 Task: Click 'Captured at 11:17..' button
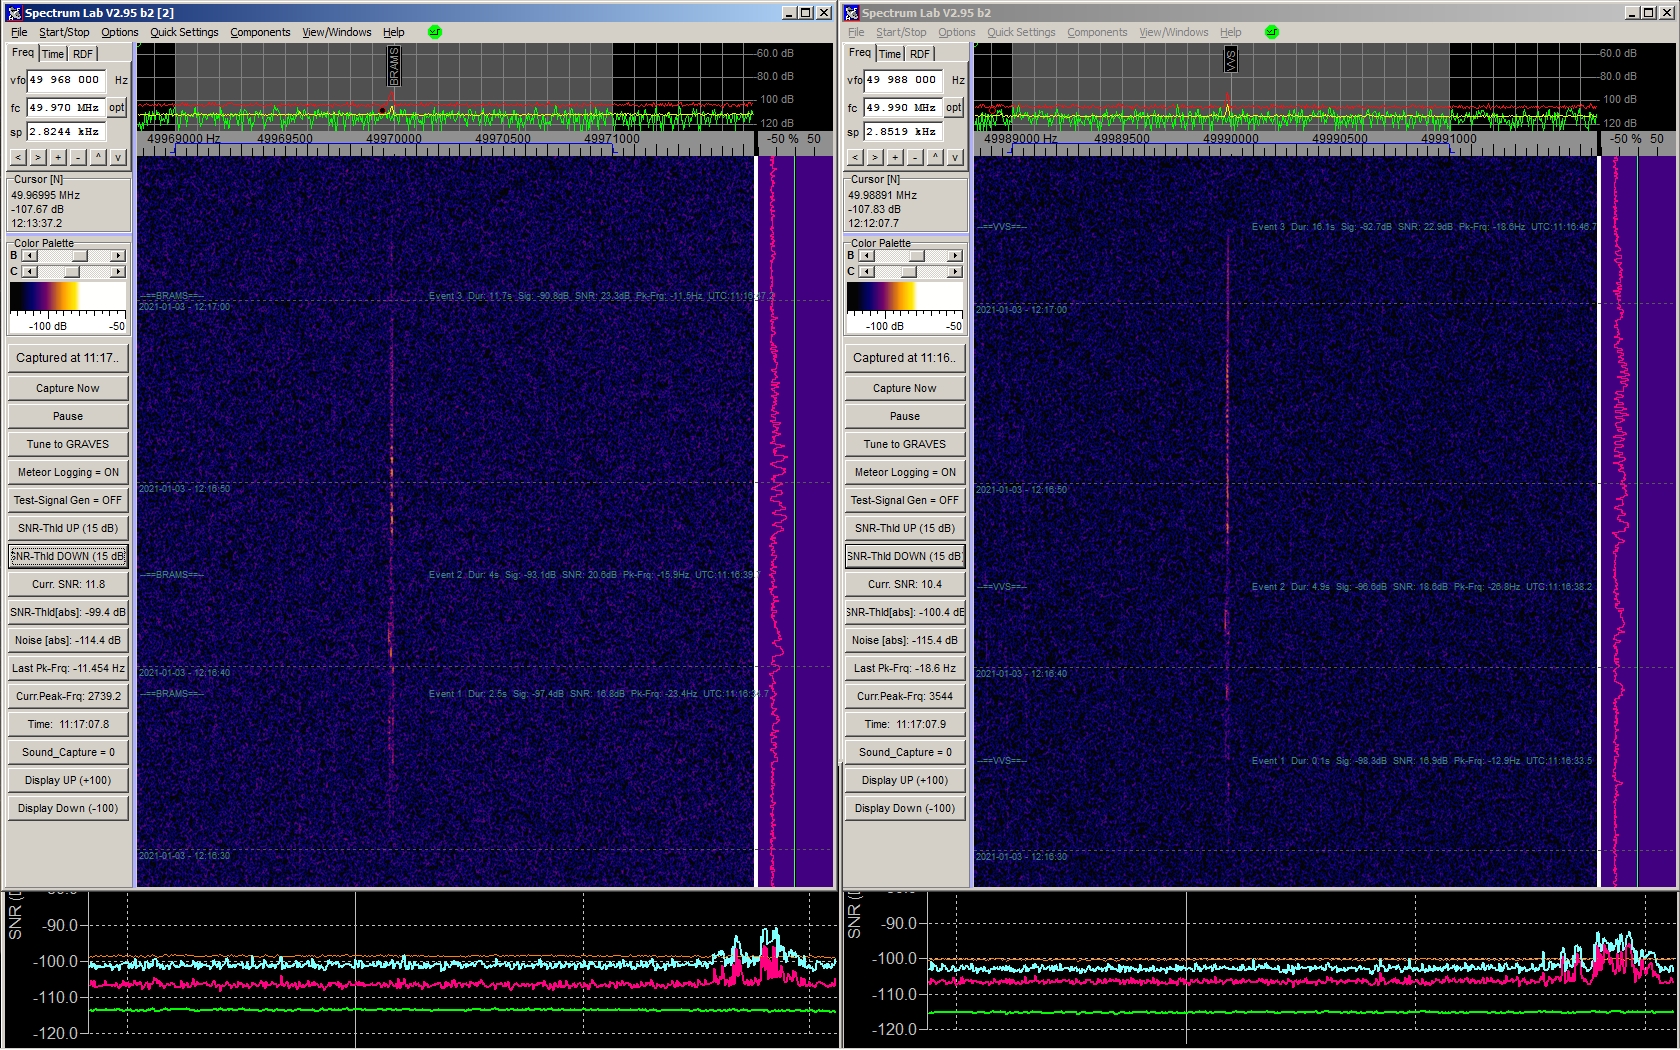click(68, 358)
